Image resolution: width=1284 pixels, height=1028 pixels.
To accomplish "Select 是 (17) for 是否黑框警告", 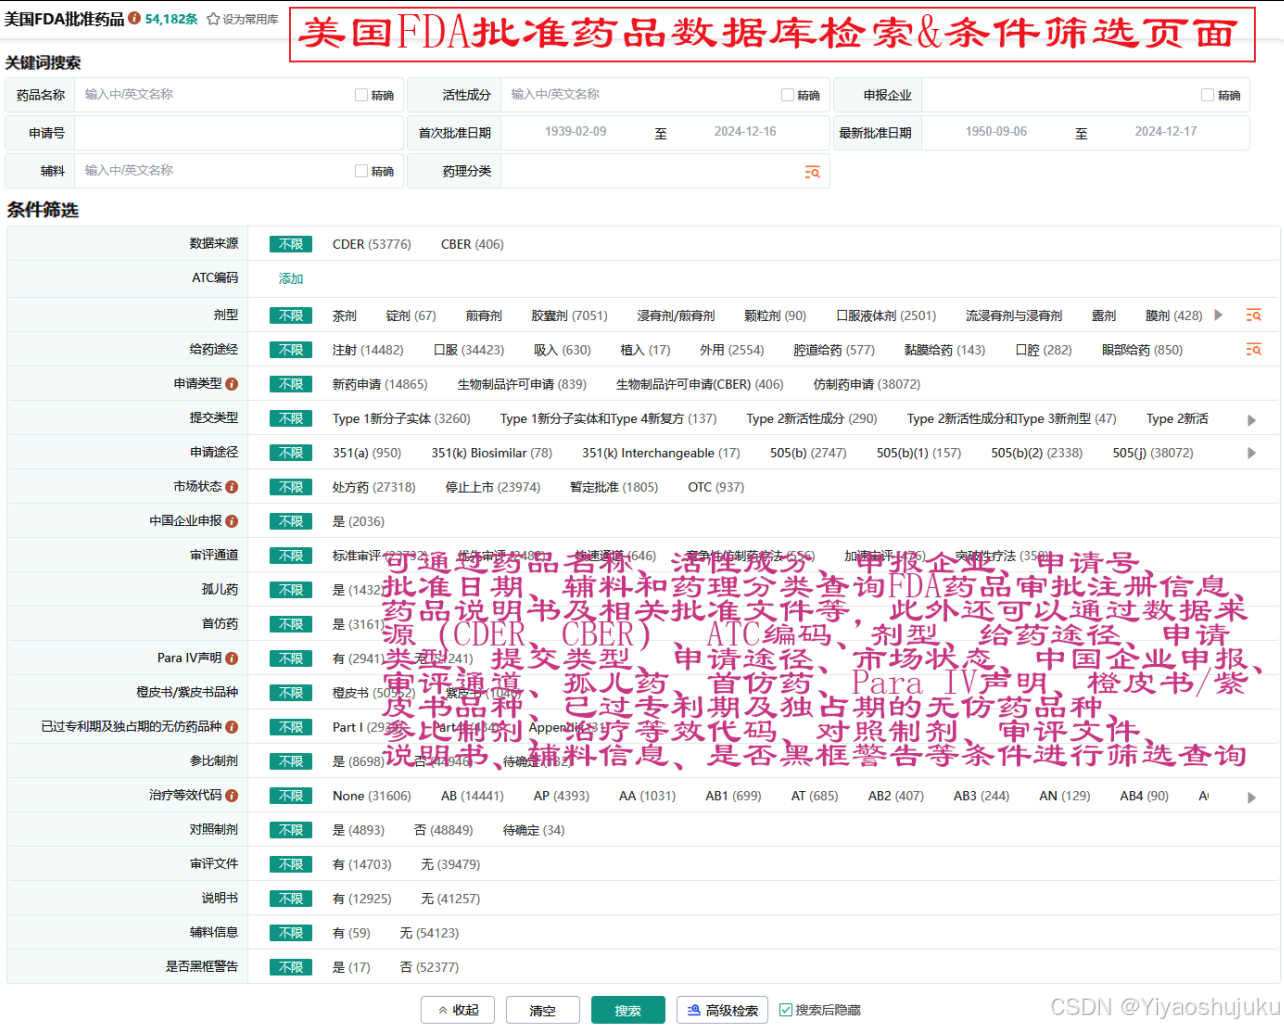I will point(351,967).
